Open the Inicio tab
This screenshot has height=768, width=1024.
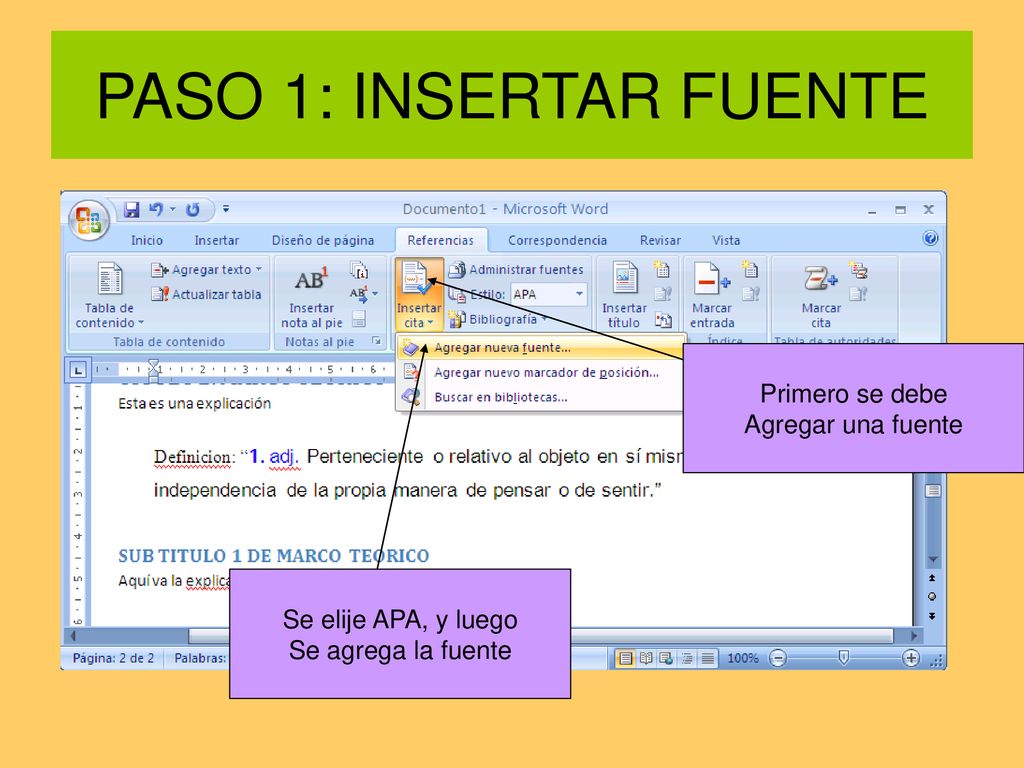(147, 240)
